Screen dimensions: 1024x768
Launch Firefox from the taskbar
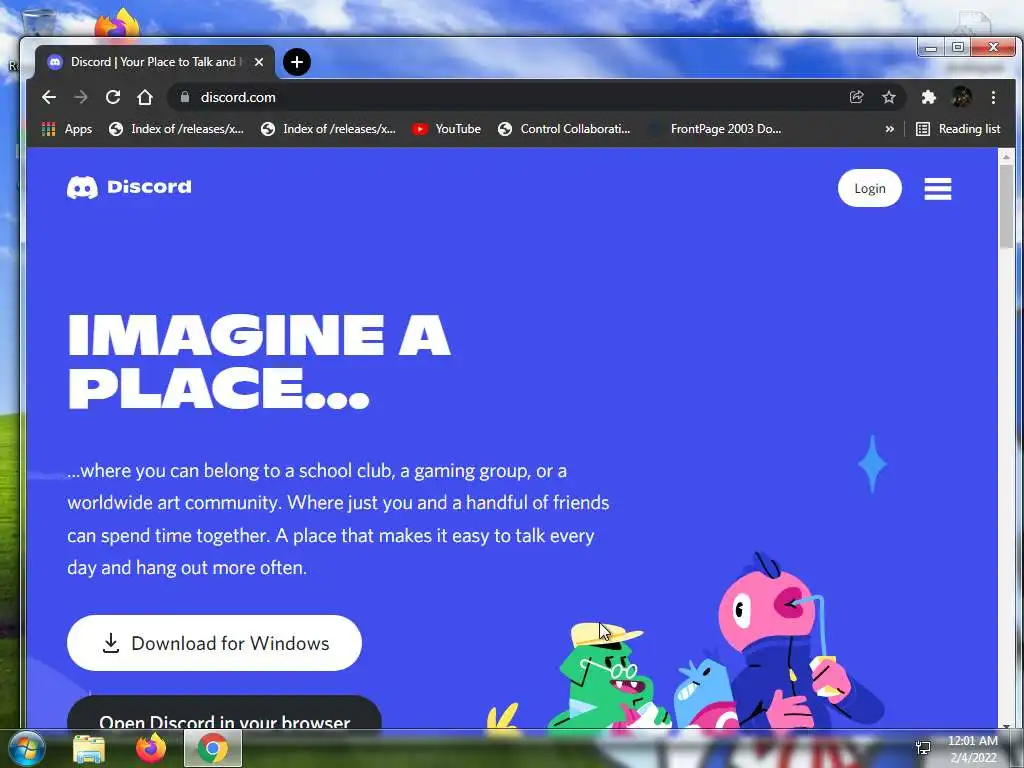point(150,748)
